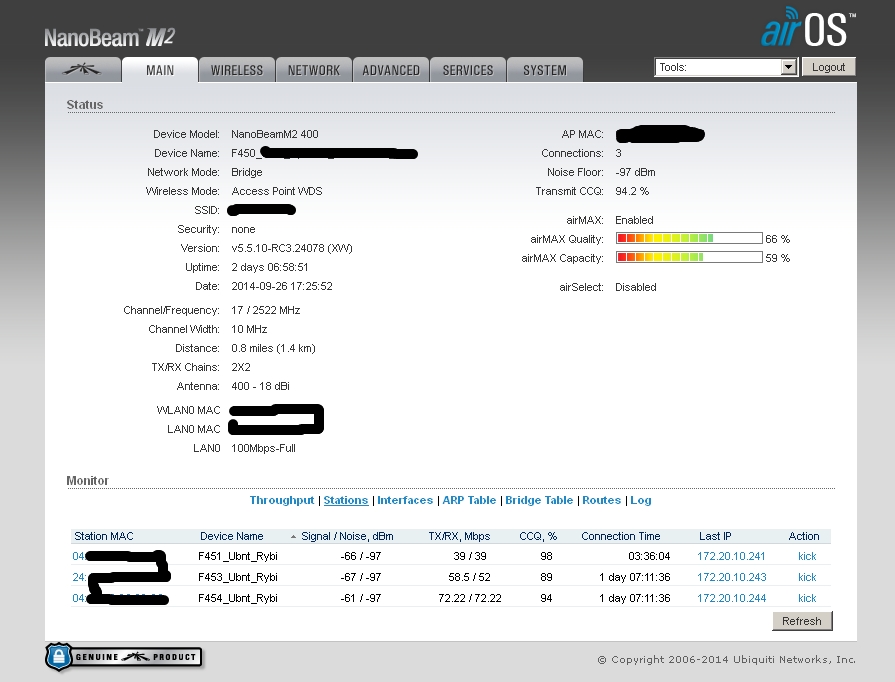Image resolution: width=895 pixels, height=682 pixels.
Task: Open the ADVANCED tab
Action: click(x=391, y=70)
